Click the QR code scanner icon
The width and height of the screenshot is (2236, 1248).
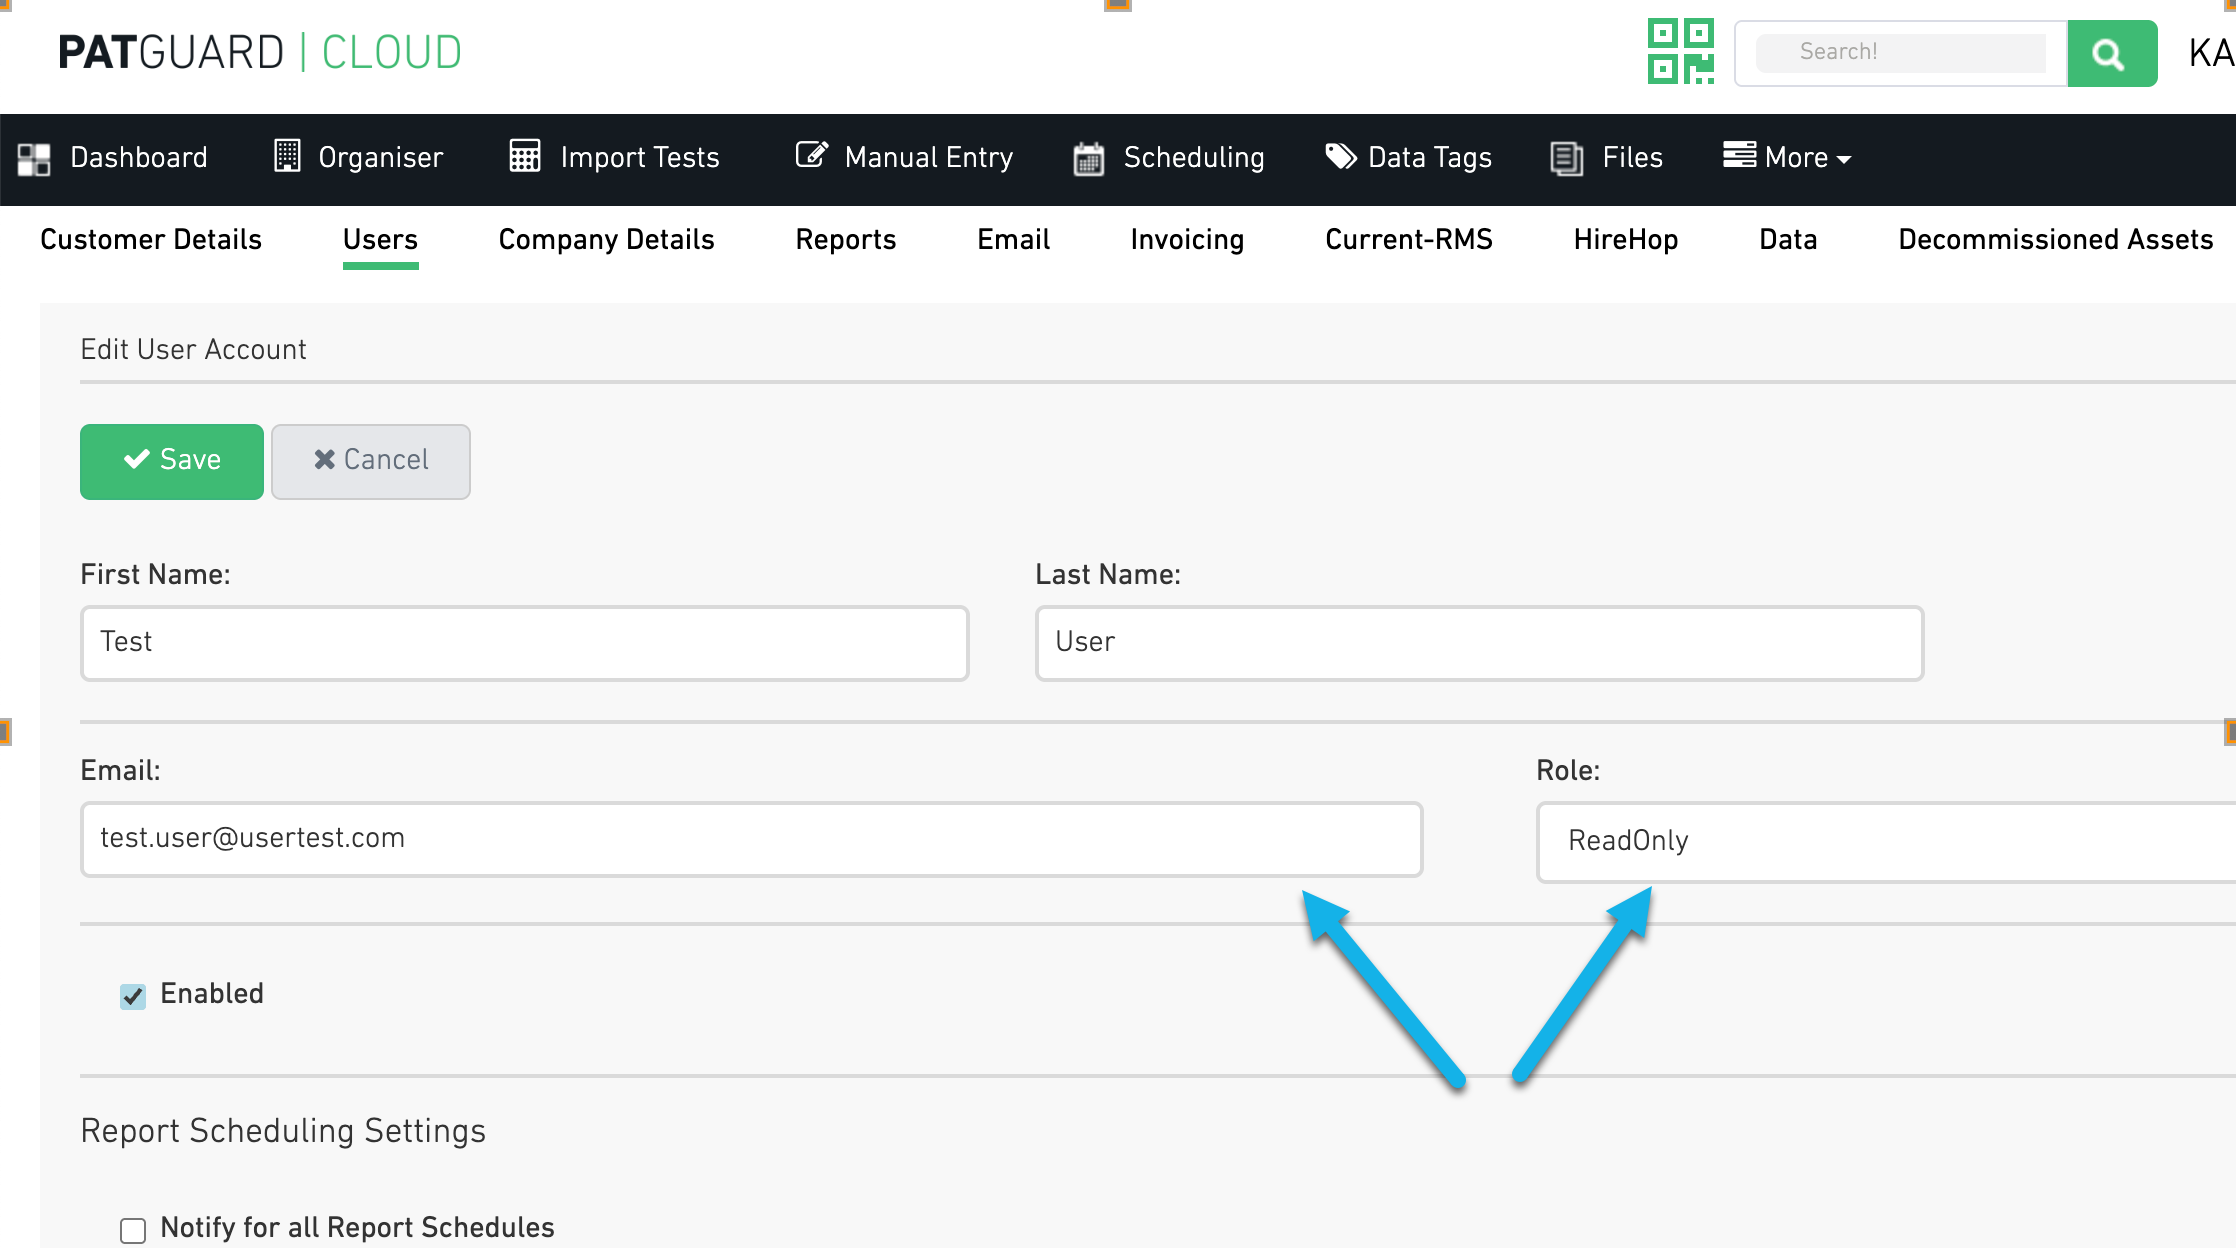1680,52
